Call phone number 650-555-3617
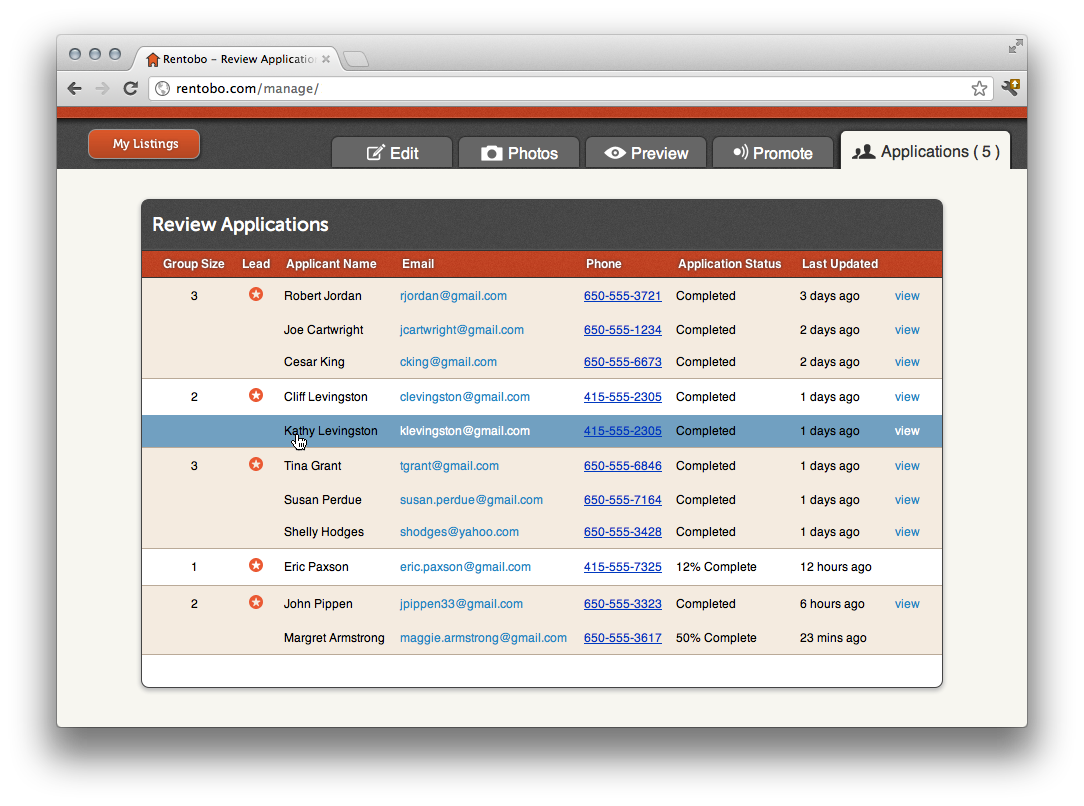The width and height of the screenshot is (1084, 806). [x=622, y=638]
